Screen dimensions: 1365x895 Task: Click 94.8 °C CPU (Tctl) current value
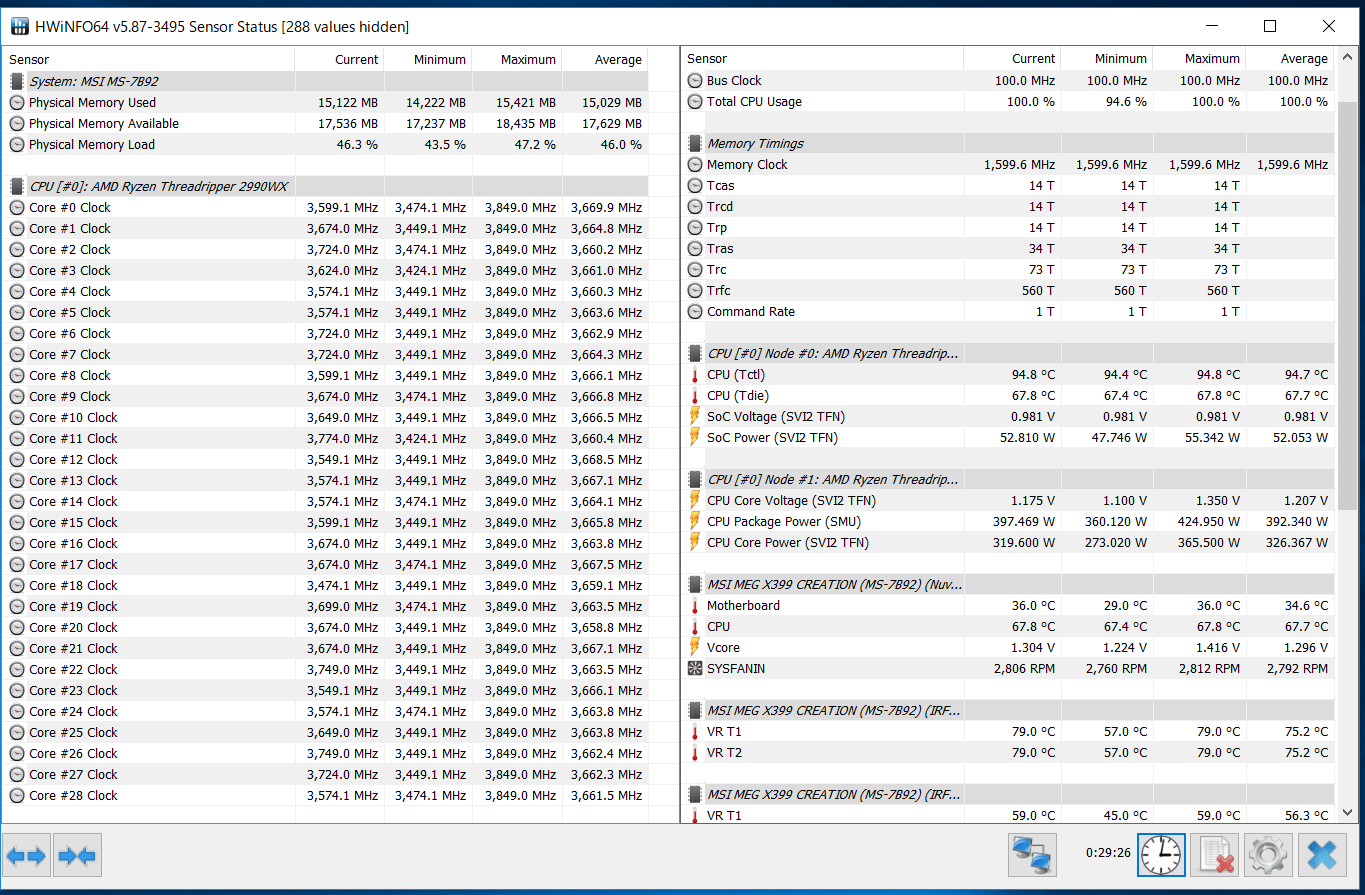tap(1033, 375)
